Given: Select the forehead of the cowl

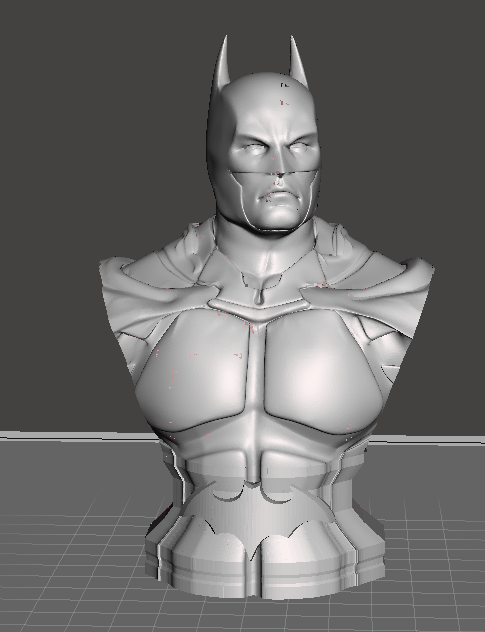Looking at the screenshot, I should point(269,109).
